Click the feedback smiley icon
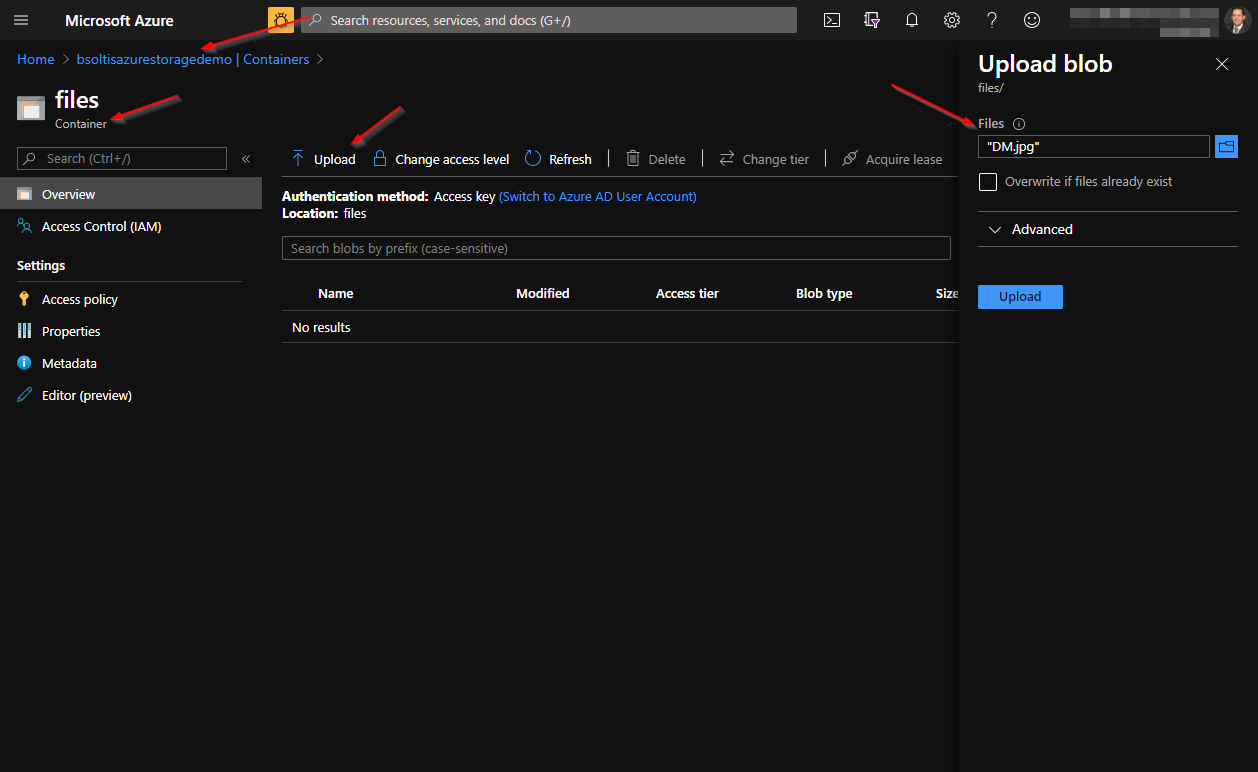 pyautogui.click(x=1031, y=20)
